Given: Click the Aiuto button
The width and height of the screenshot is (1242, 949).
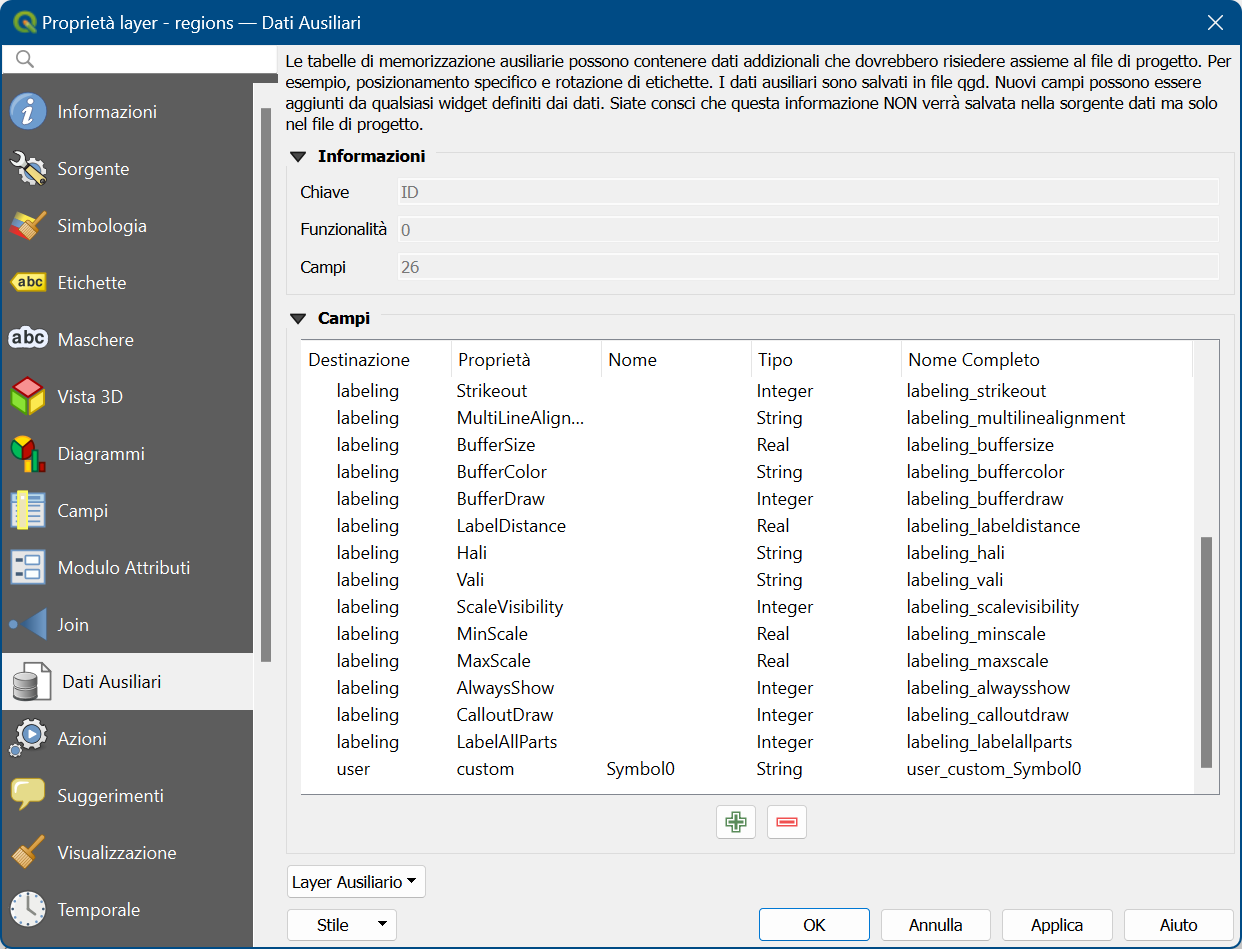Looking at the screenshot, I should click(x=1179, y=925).
